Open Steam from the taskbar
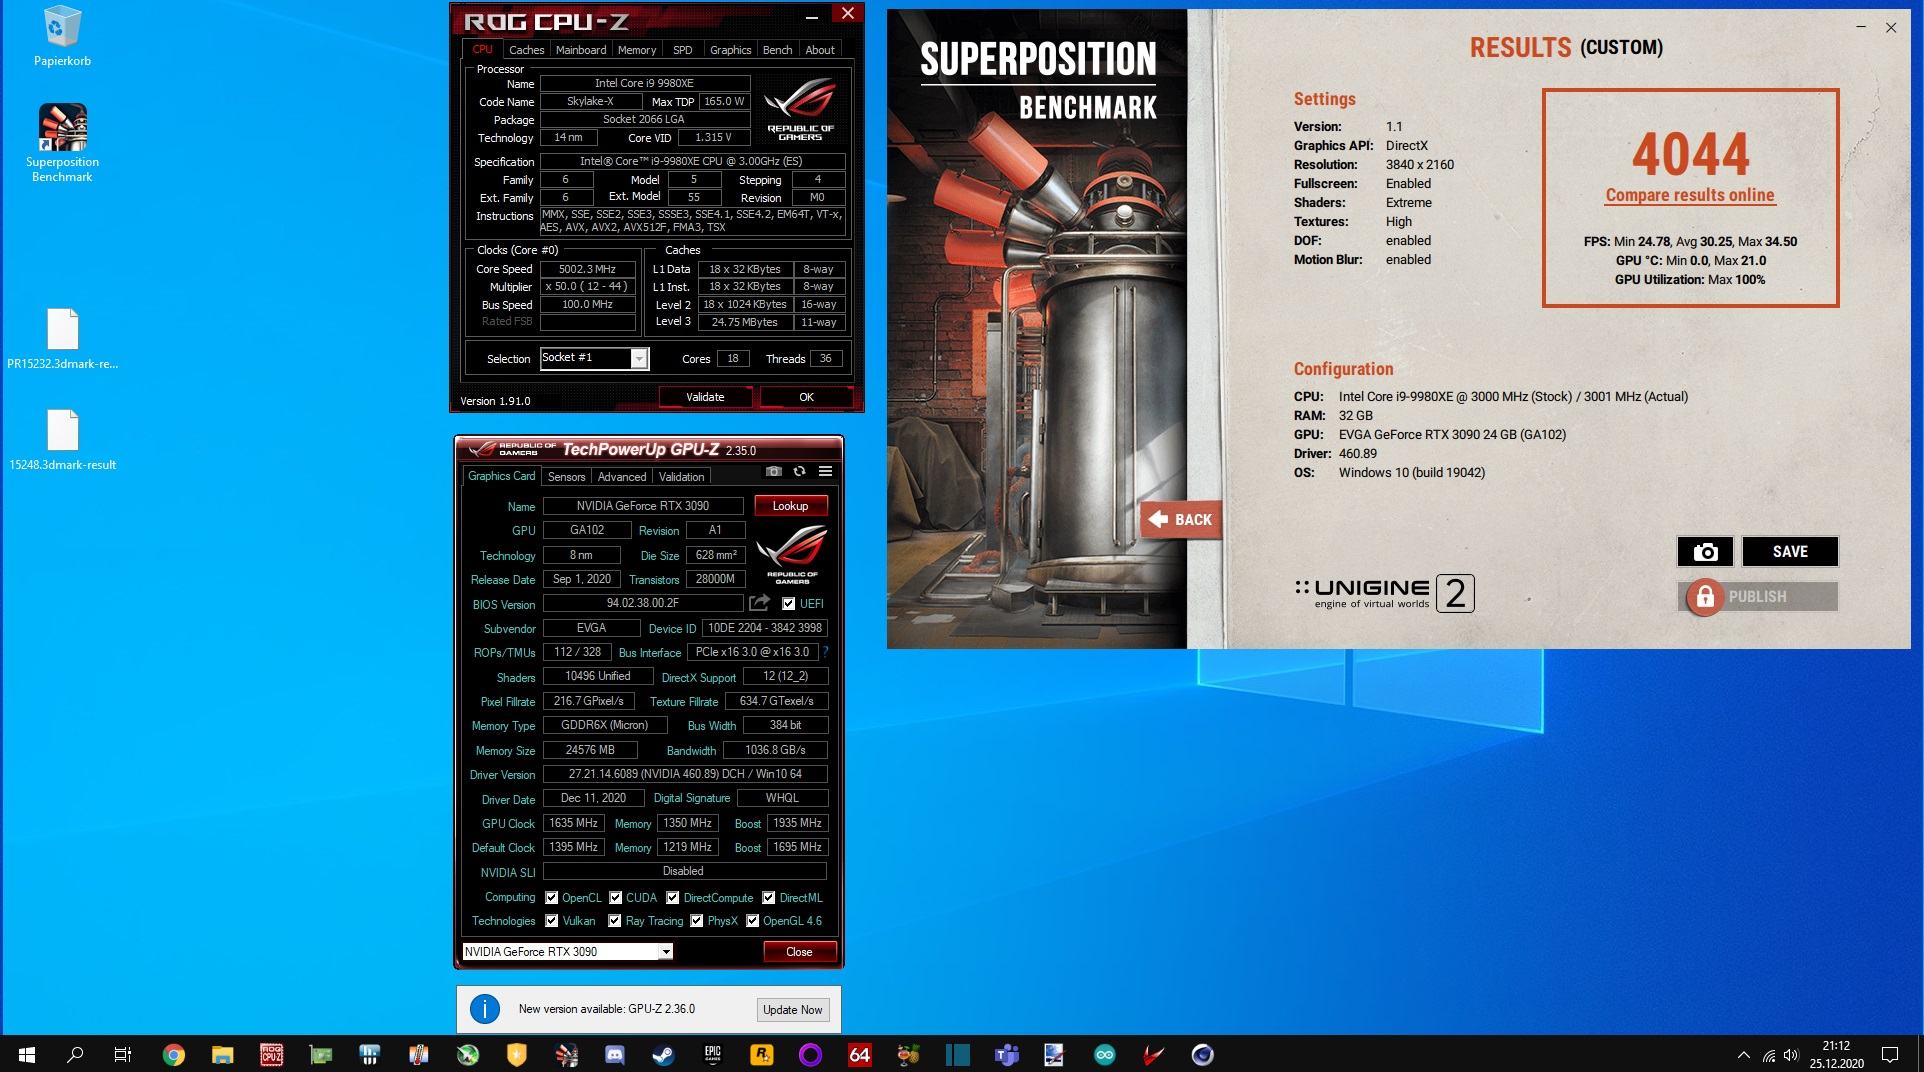 click(663, 1054)
